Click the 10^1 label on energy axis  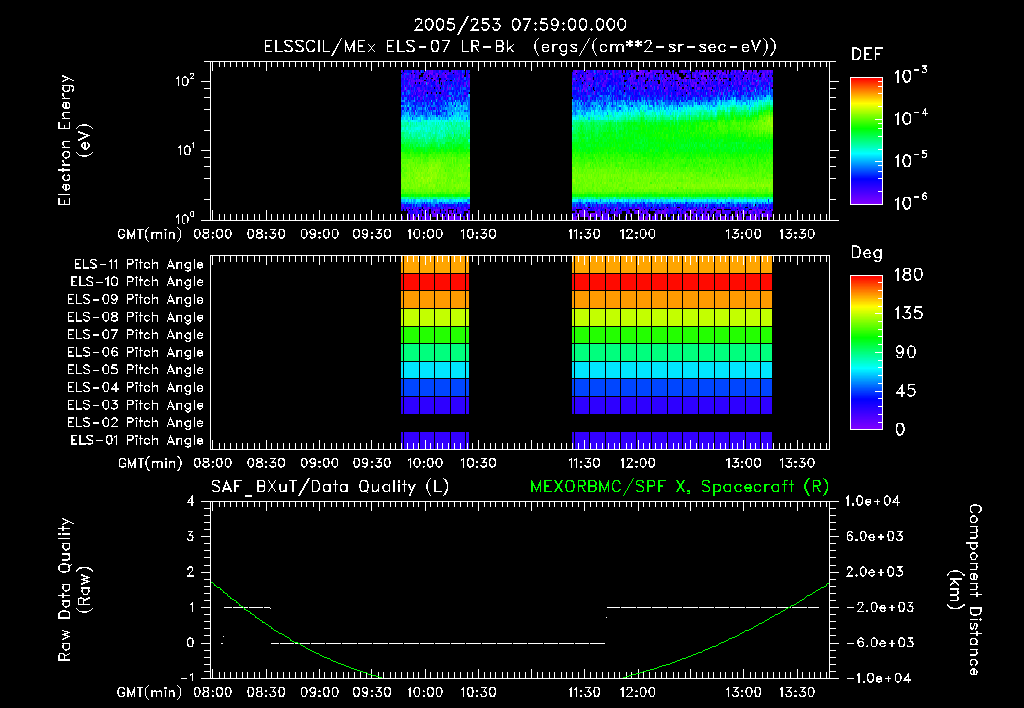pyautogui.click(x=185, y=150)
